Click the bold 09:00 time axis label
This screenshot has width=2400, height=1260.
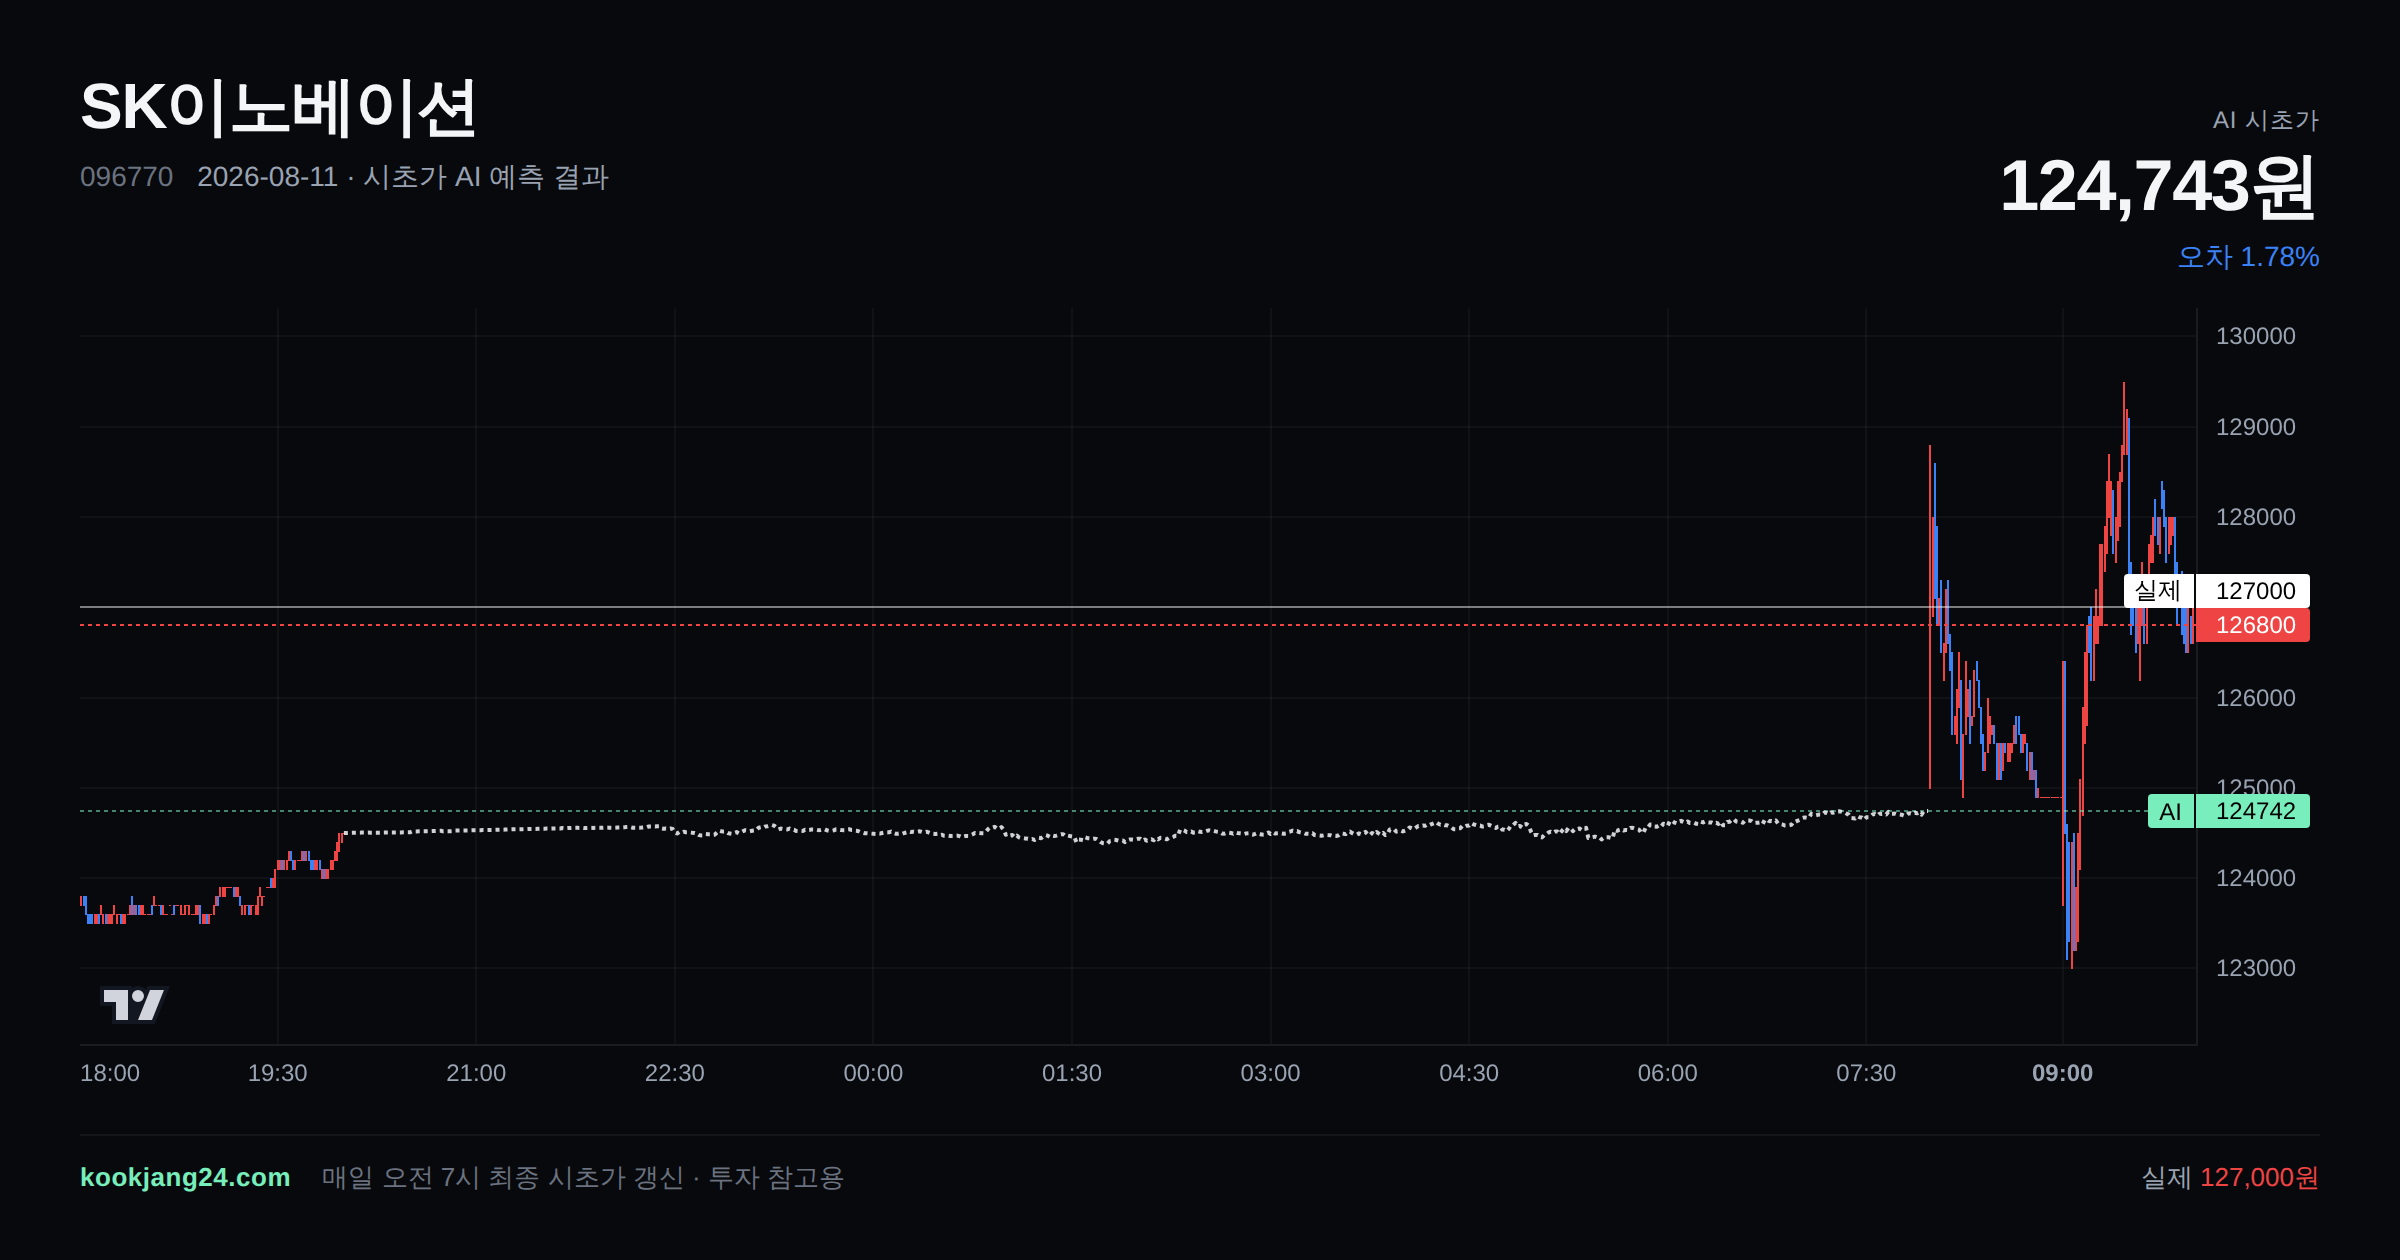coord(2062,1073)
